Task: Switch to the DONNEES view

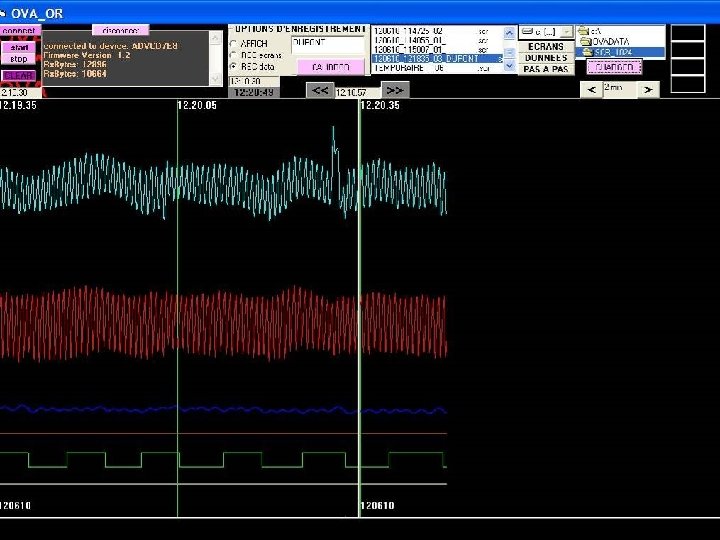Action: tap(546, 58)
